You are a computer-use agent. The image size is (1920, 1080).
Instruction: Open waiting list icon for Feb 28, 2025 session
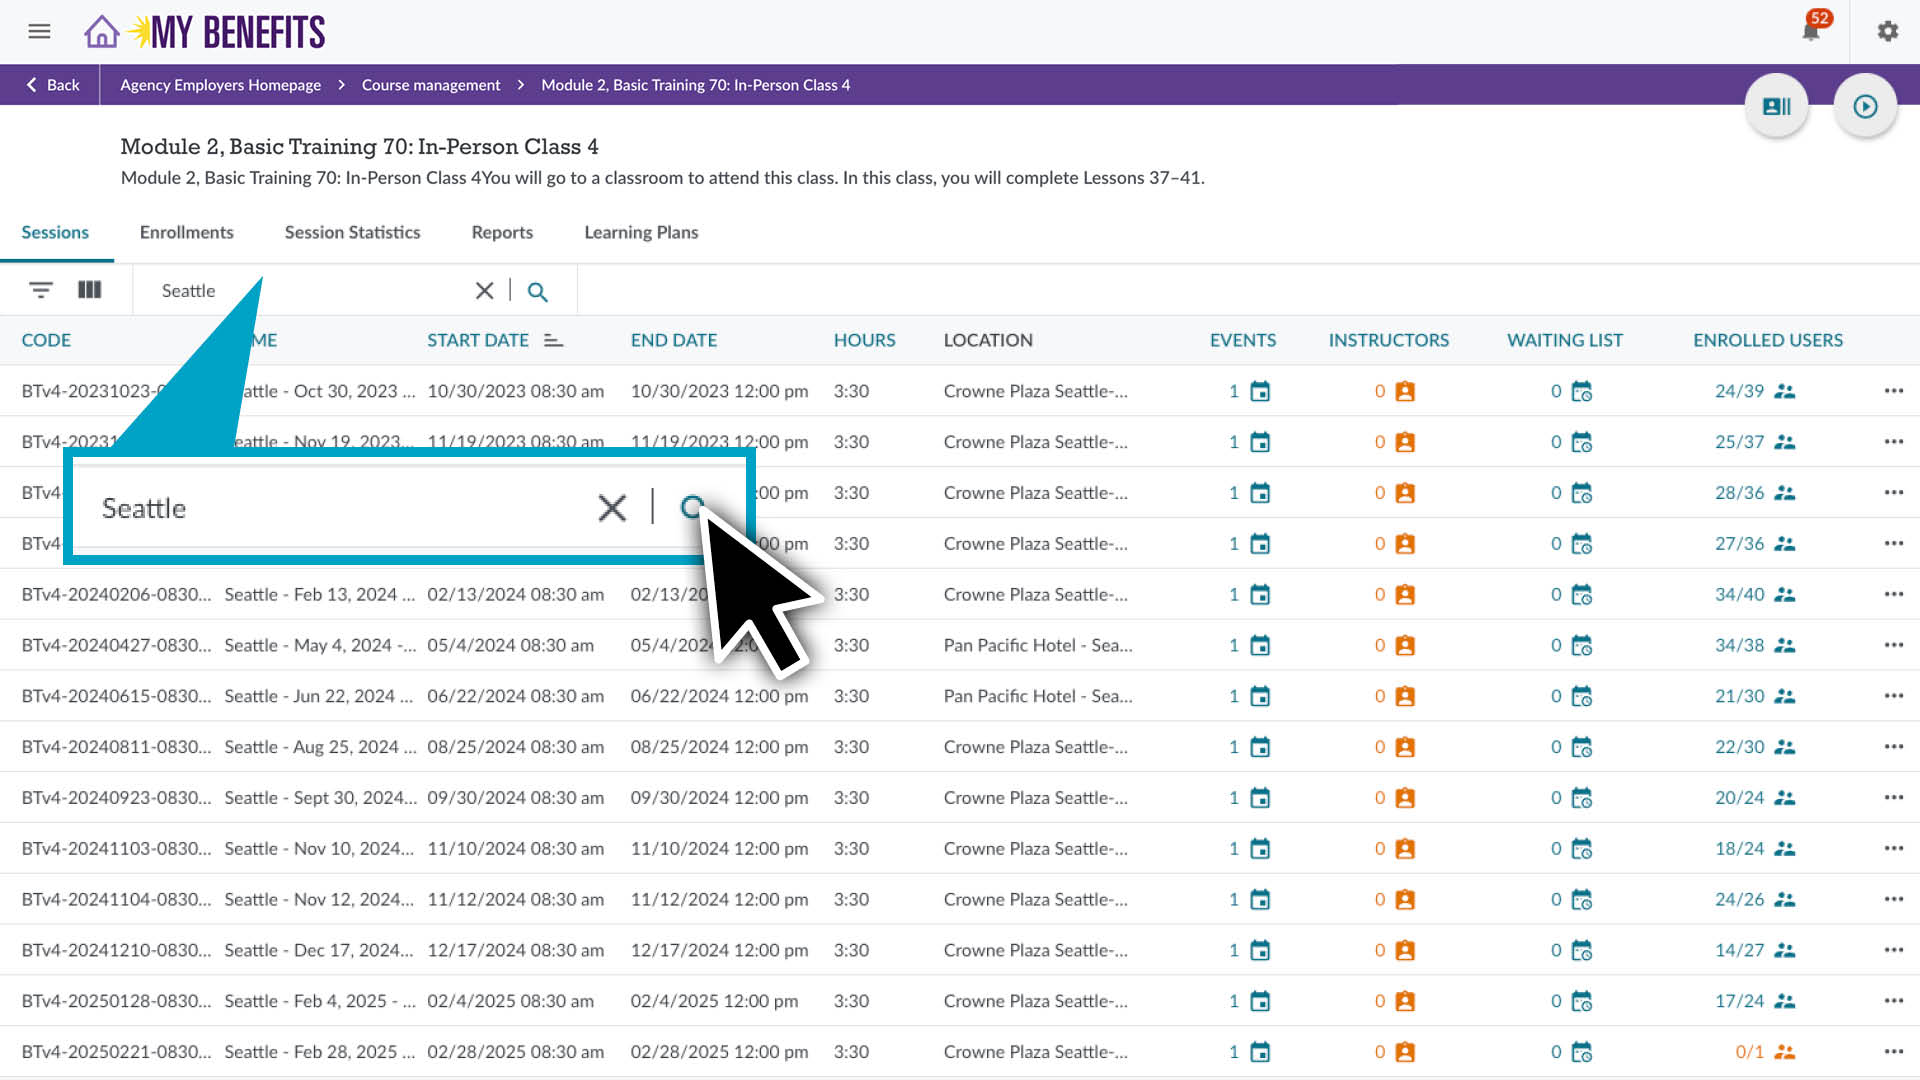(1581, 1052)
